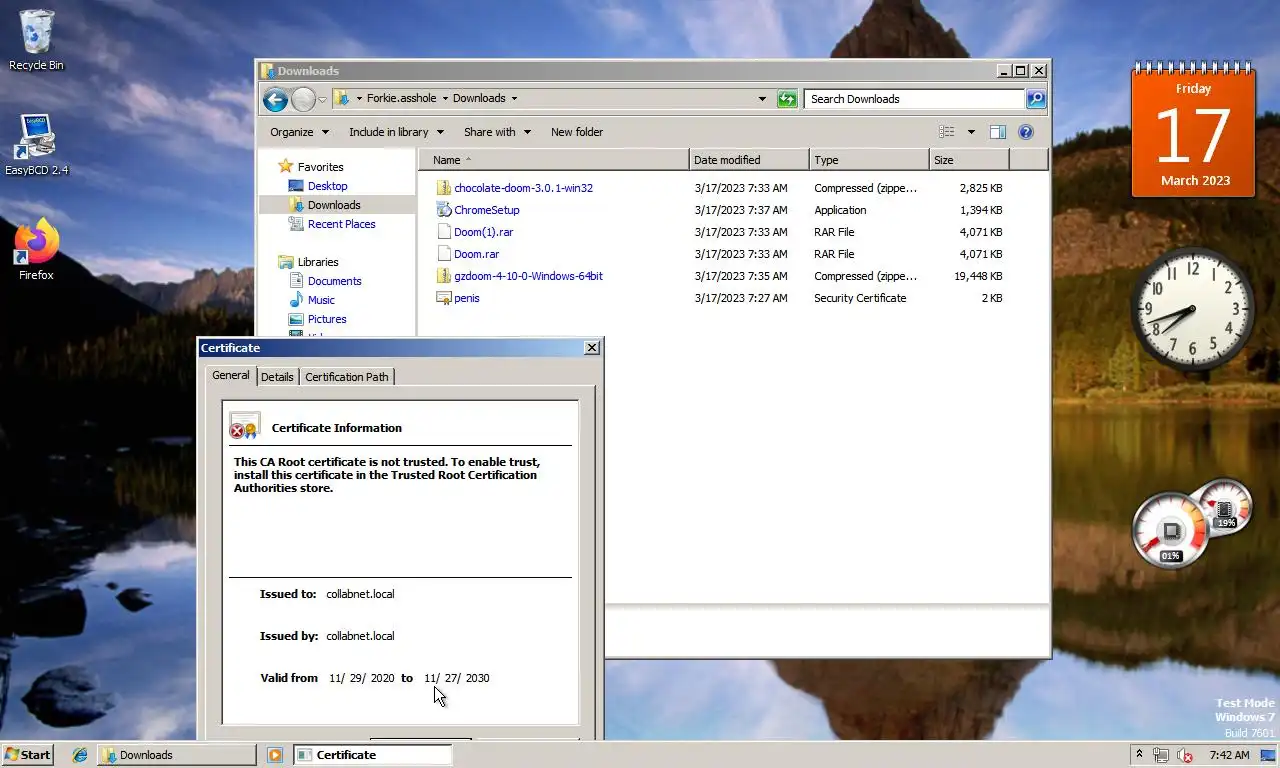Open Music library in navigation pane
The height and width of the screenshot is (768, 1280).
[x=321, y=300]
